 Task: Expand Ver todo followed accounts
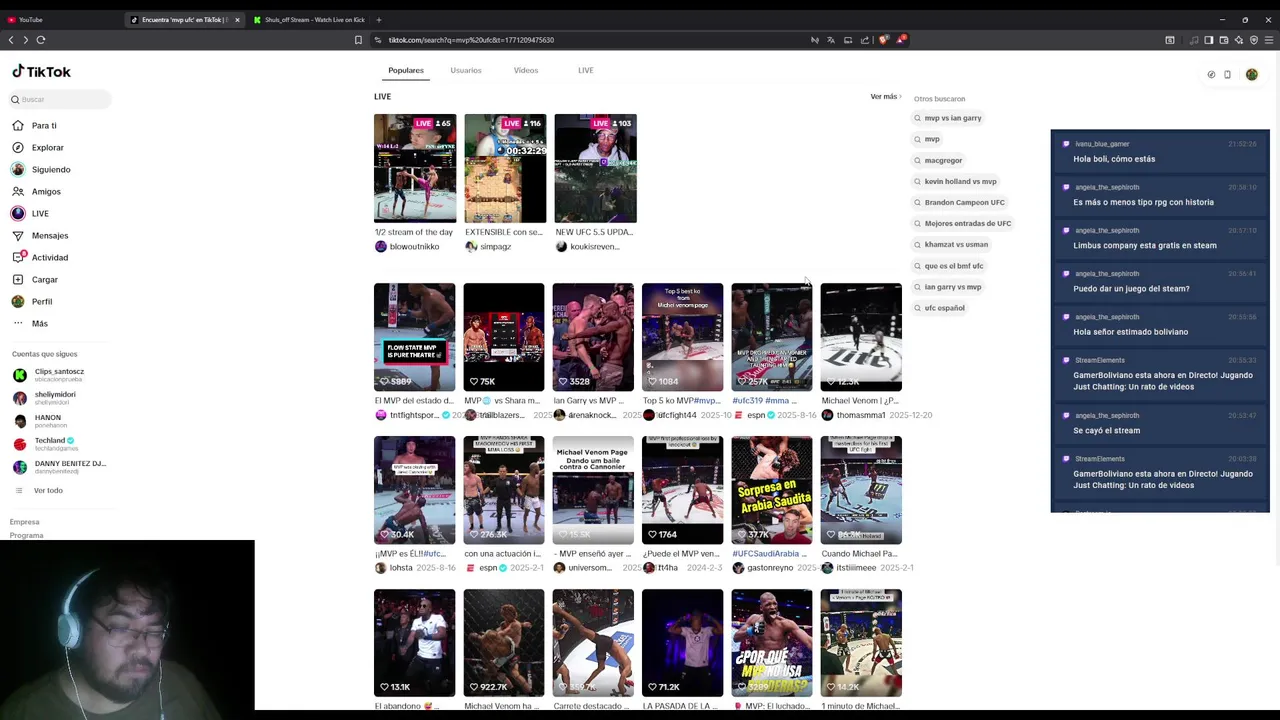(x=40, y=491)
